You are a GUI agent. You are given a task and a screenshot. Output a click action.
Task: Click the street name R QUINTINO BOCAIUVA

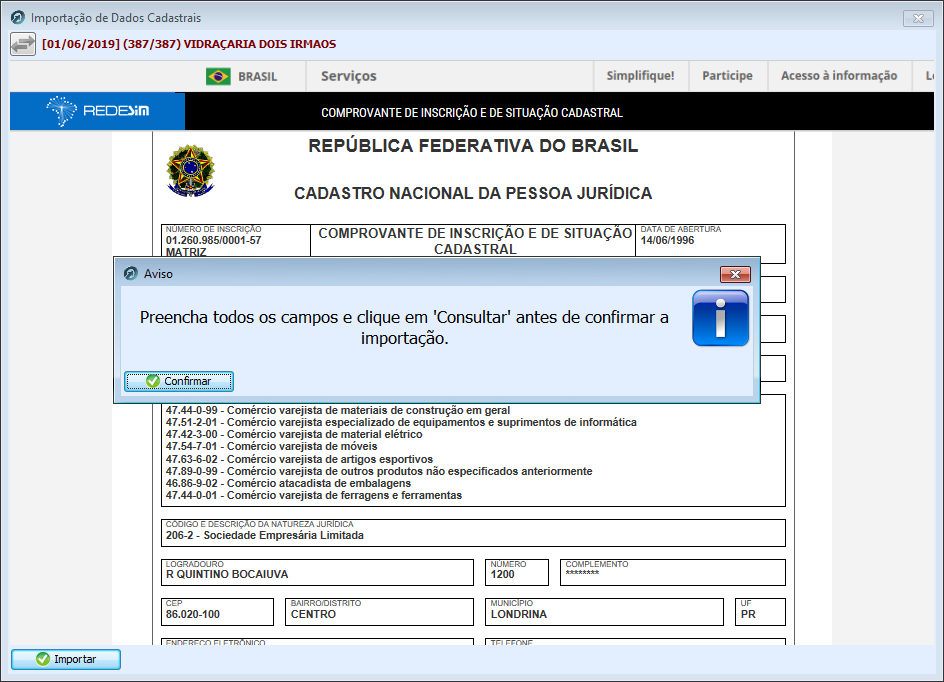tap(227, 574)
